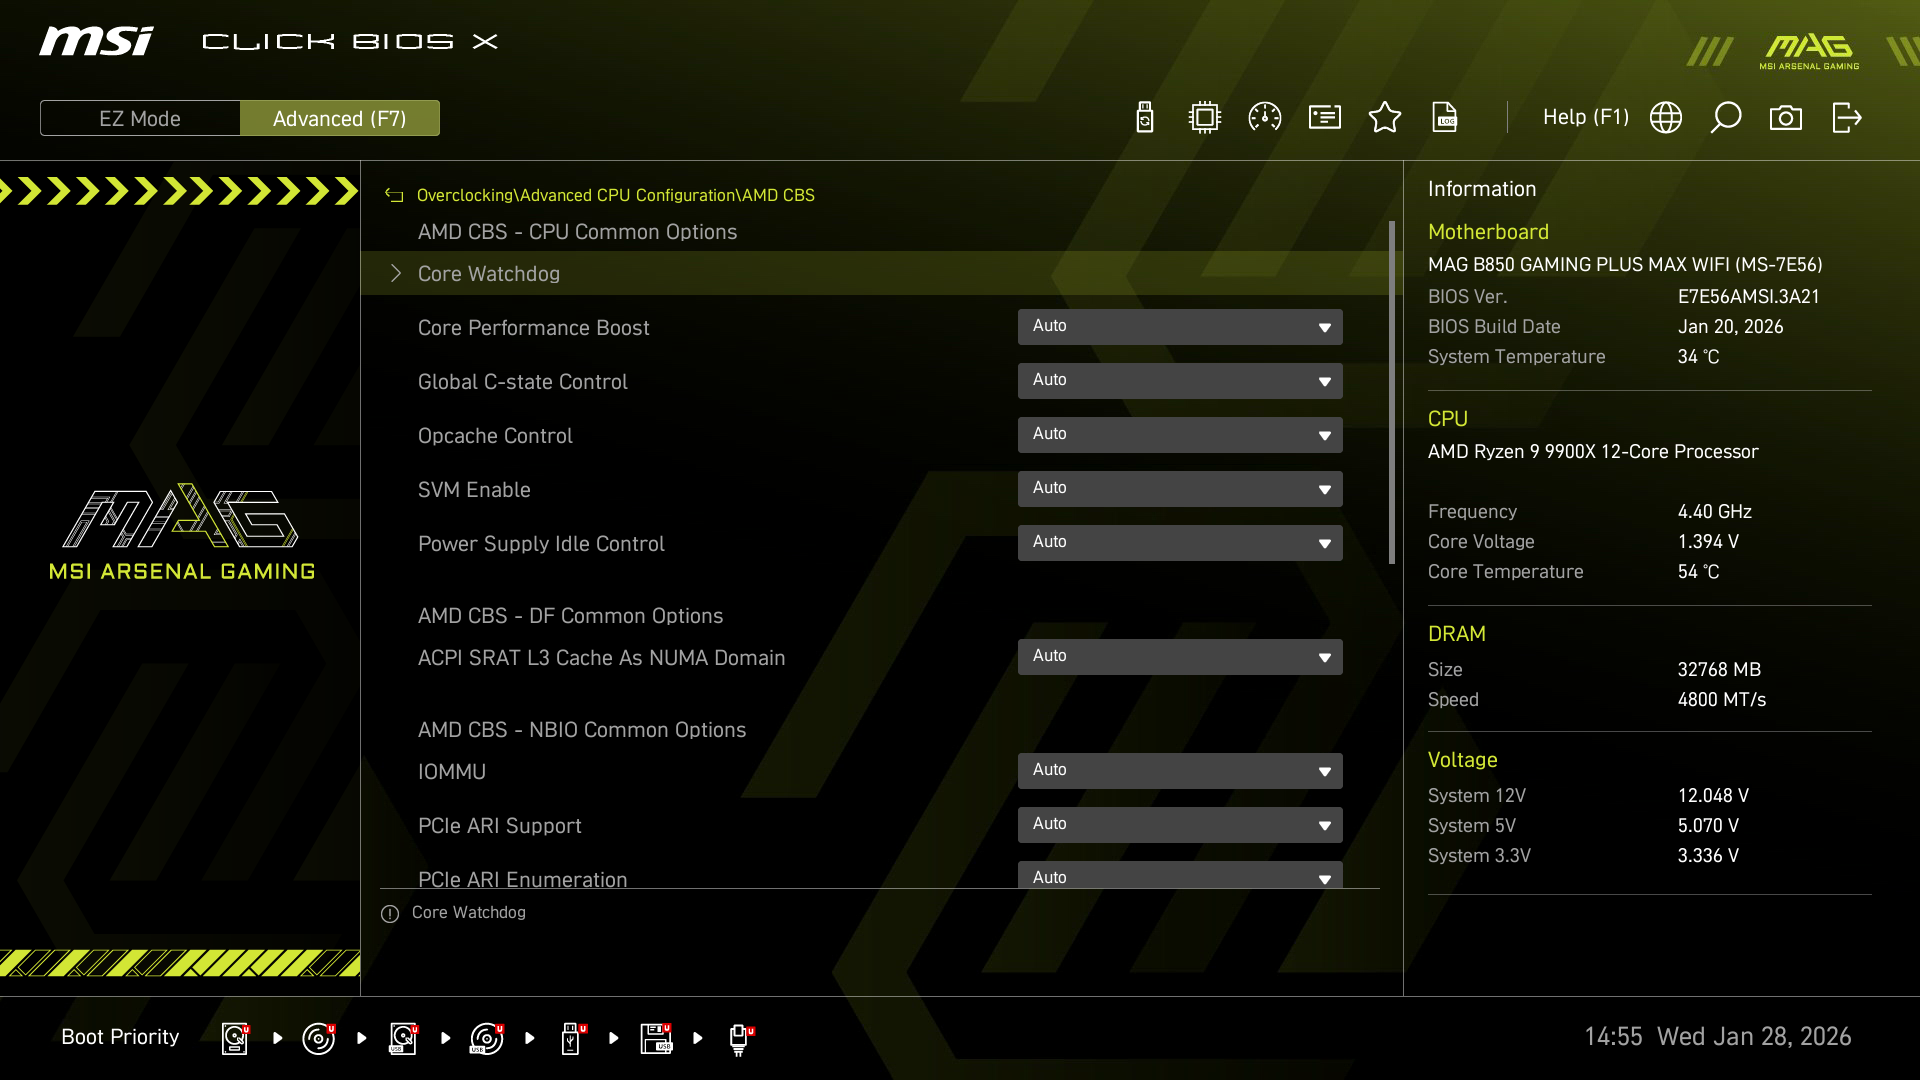The image size is (1920, 1080).
Task: Click the language globe icon
Action: 1666,117
